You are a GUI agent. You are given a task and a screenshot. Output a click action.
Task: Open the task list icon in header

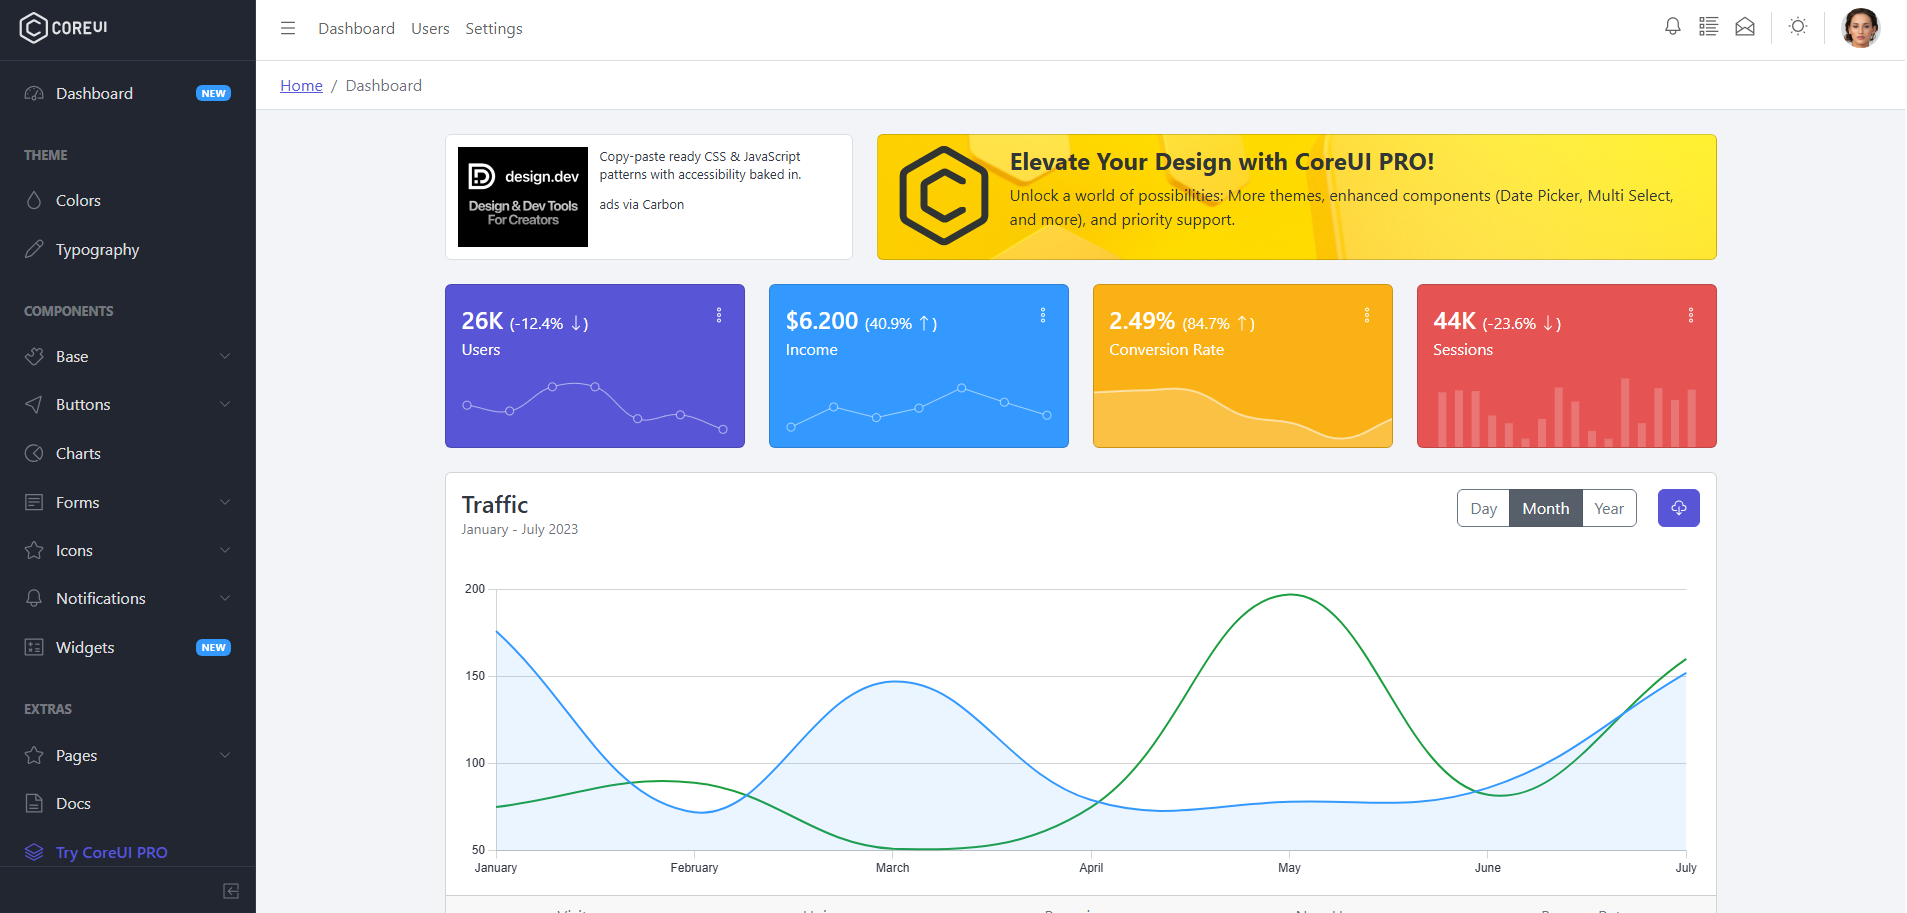[1709, 27]
